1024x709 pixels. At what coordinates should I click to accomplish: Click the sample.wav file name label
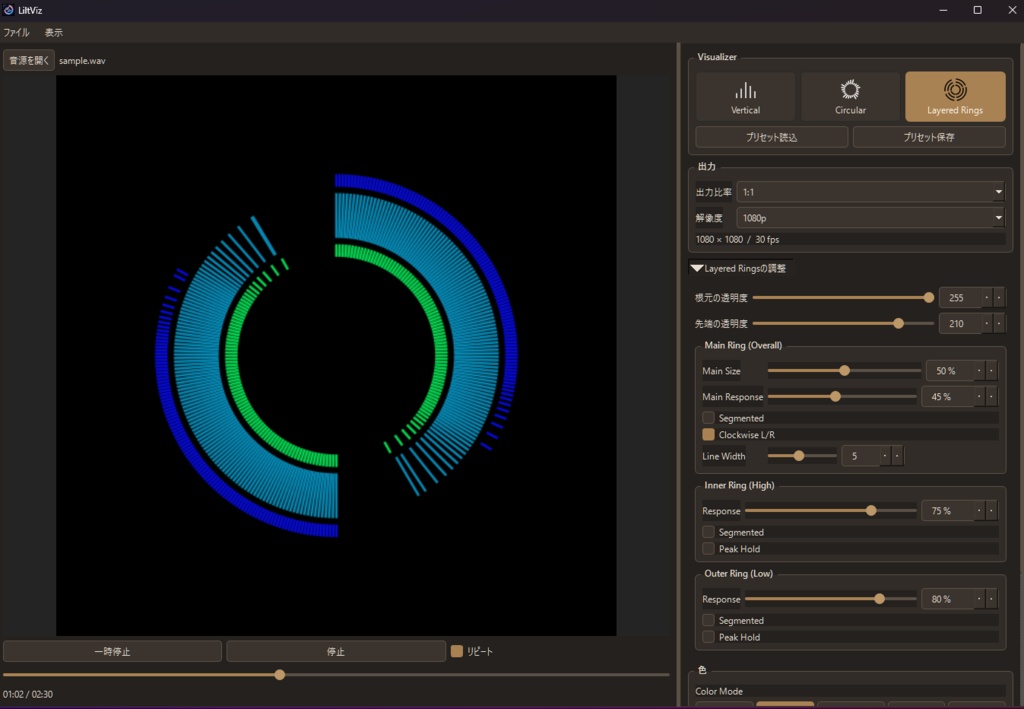click(82, 61)
